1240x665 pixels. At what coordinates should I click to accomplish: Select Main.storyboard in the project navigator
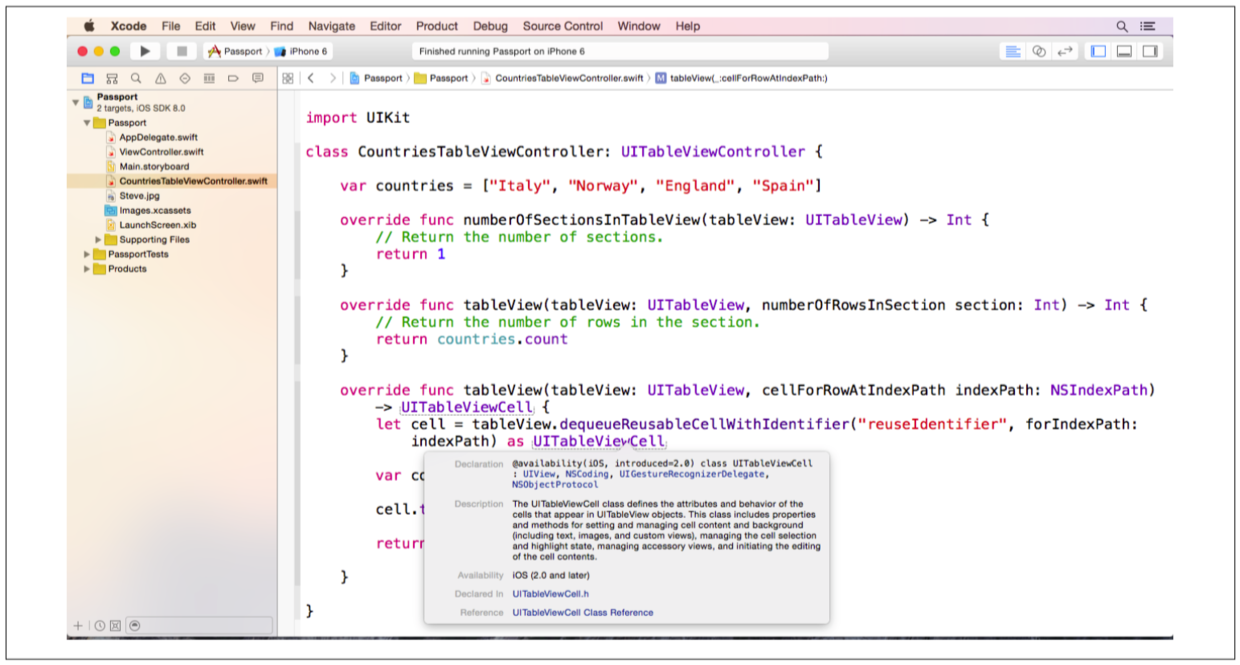[153, 167]
